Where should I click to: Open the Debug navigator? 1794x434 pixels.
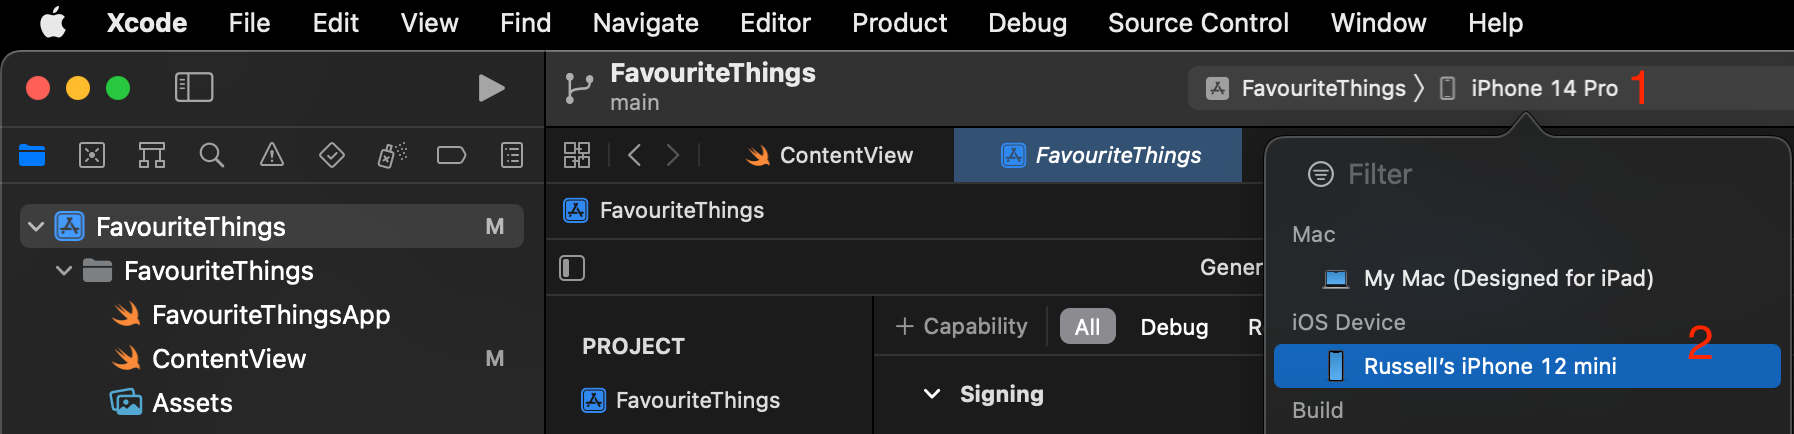point(392,155)
